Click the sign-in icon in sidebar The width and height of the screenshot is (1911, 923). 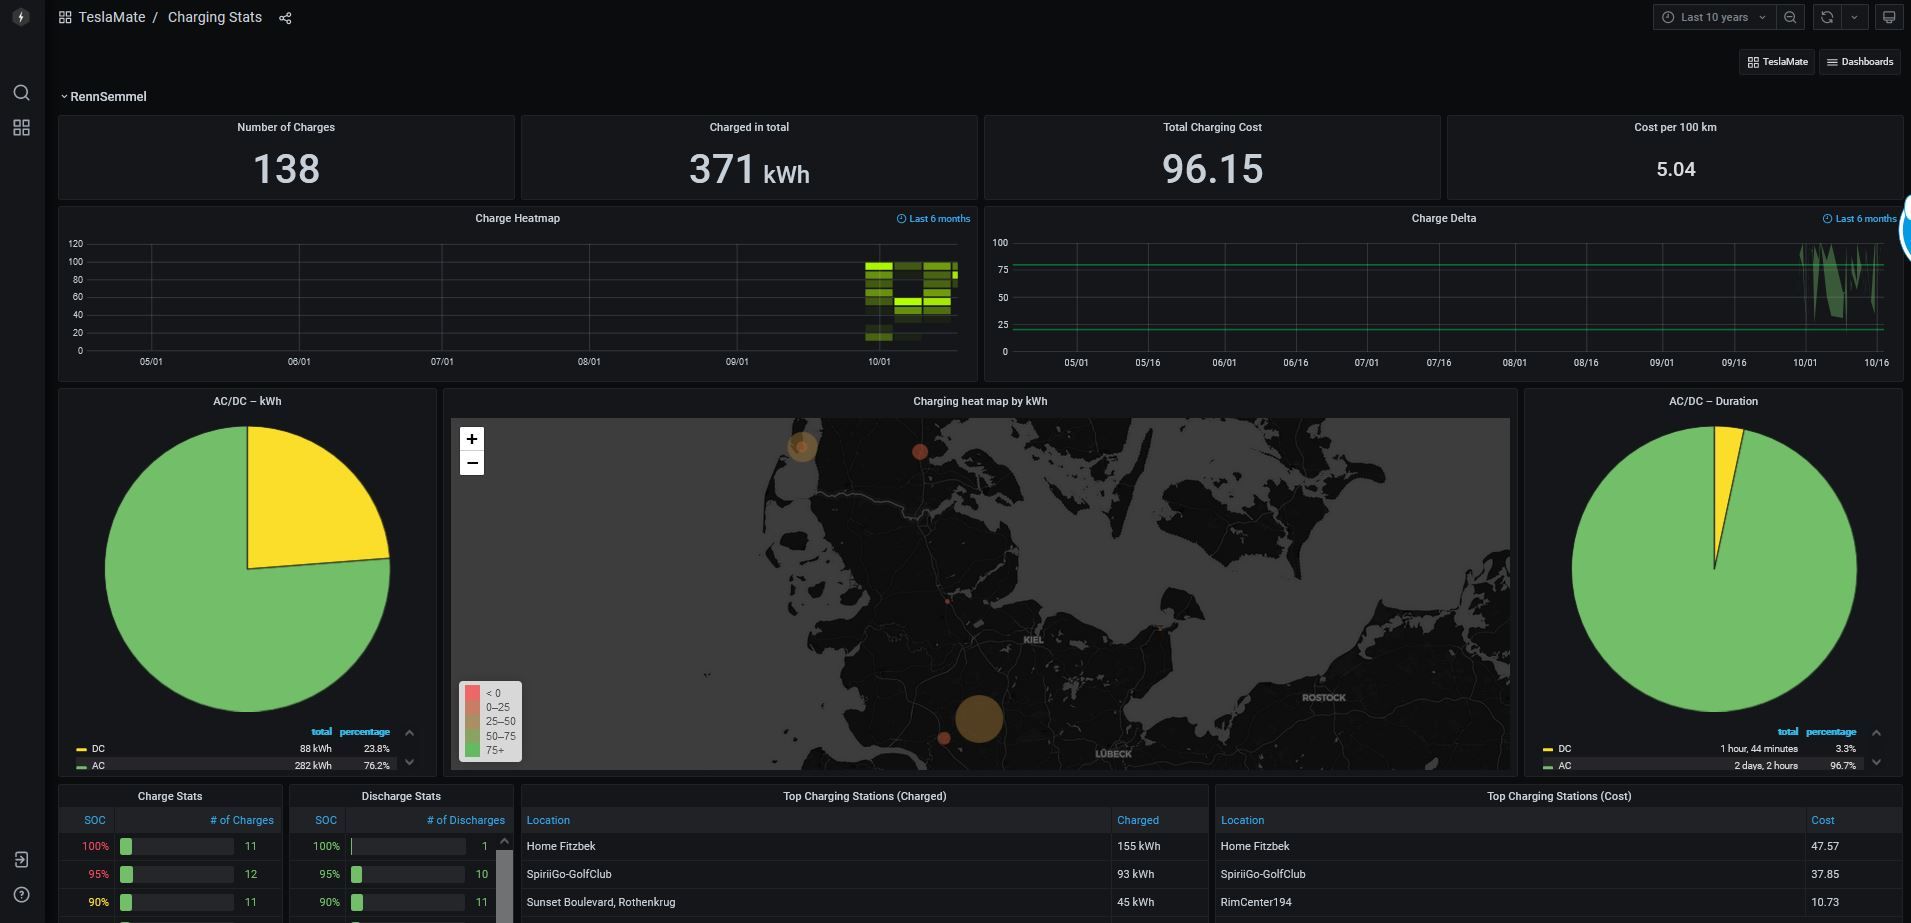click(21, 860)
